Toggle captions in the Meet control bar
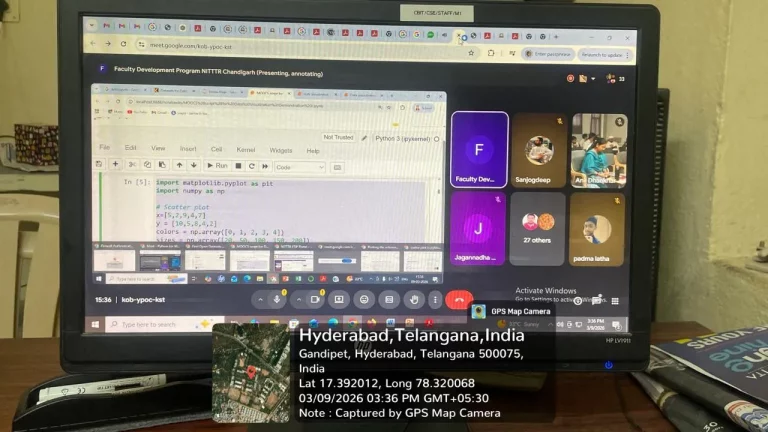The width and height of the screenshot is (768, 432). point(389,299)
